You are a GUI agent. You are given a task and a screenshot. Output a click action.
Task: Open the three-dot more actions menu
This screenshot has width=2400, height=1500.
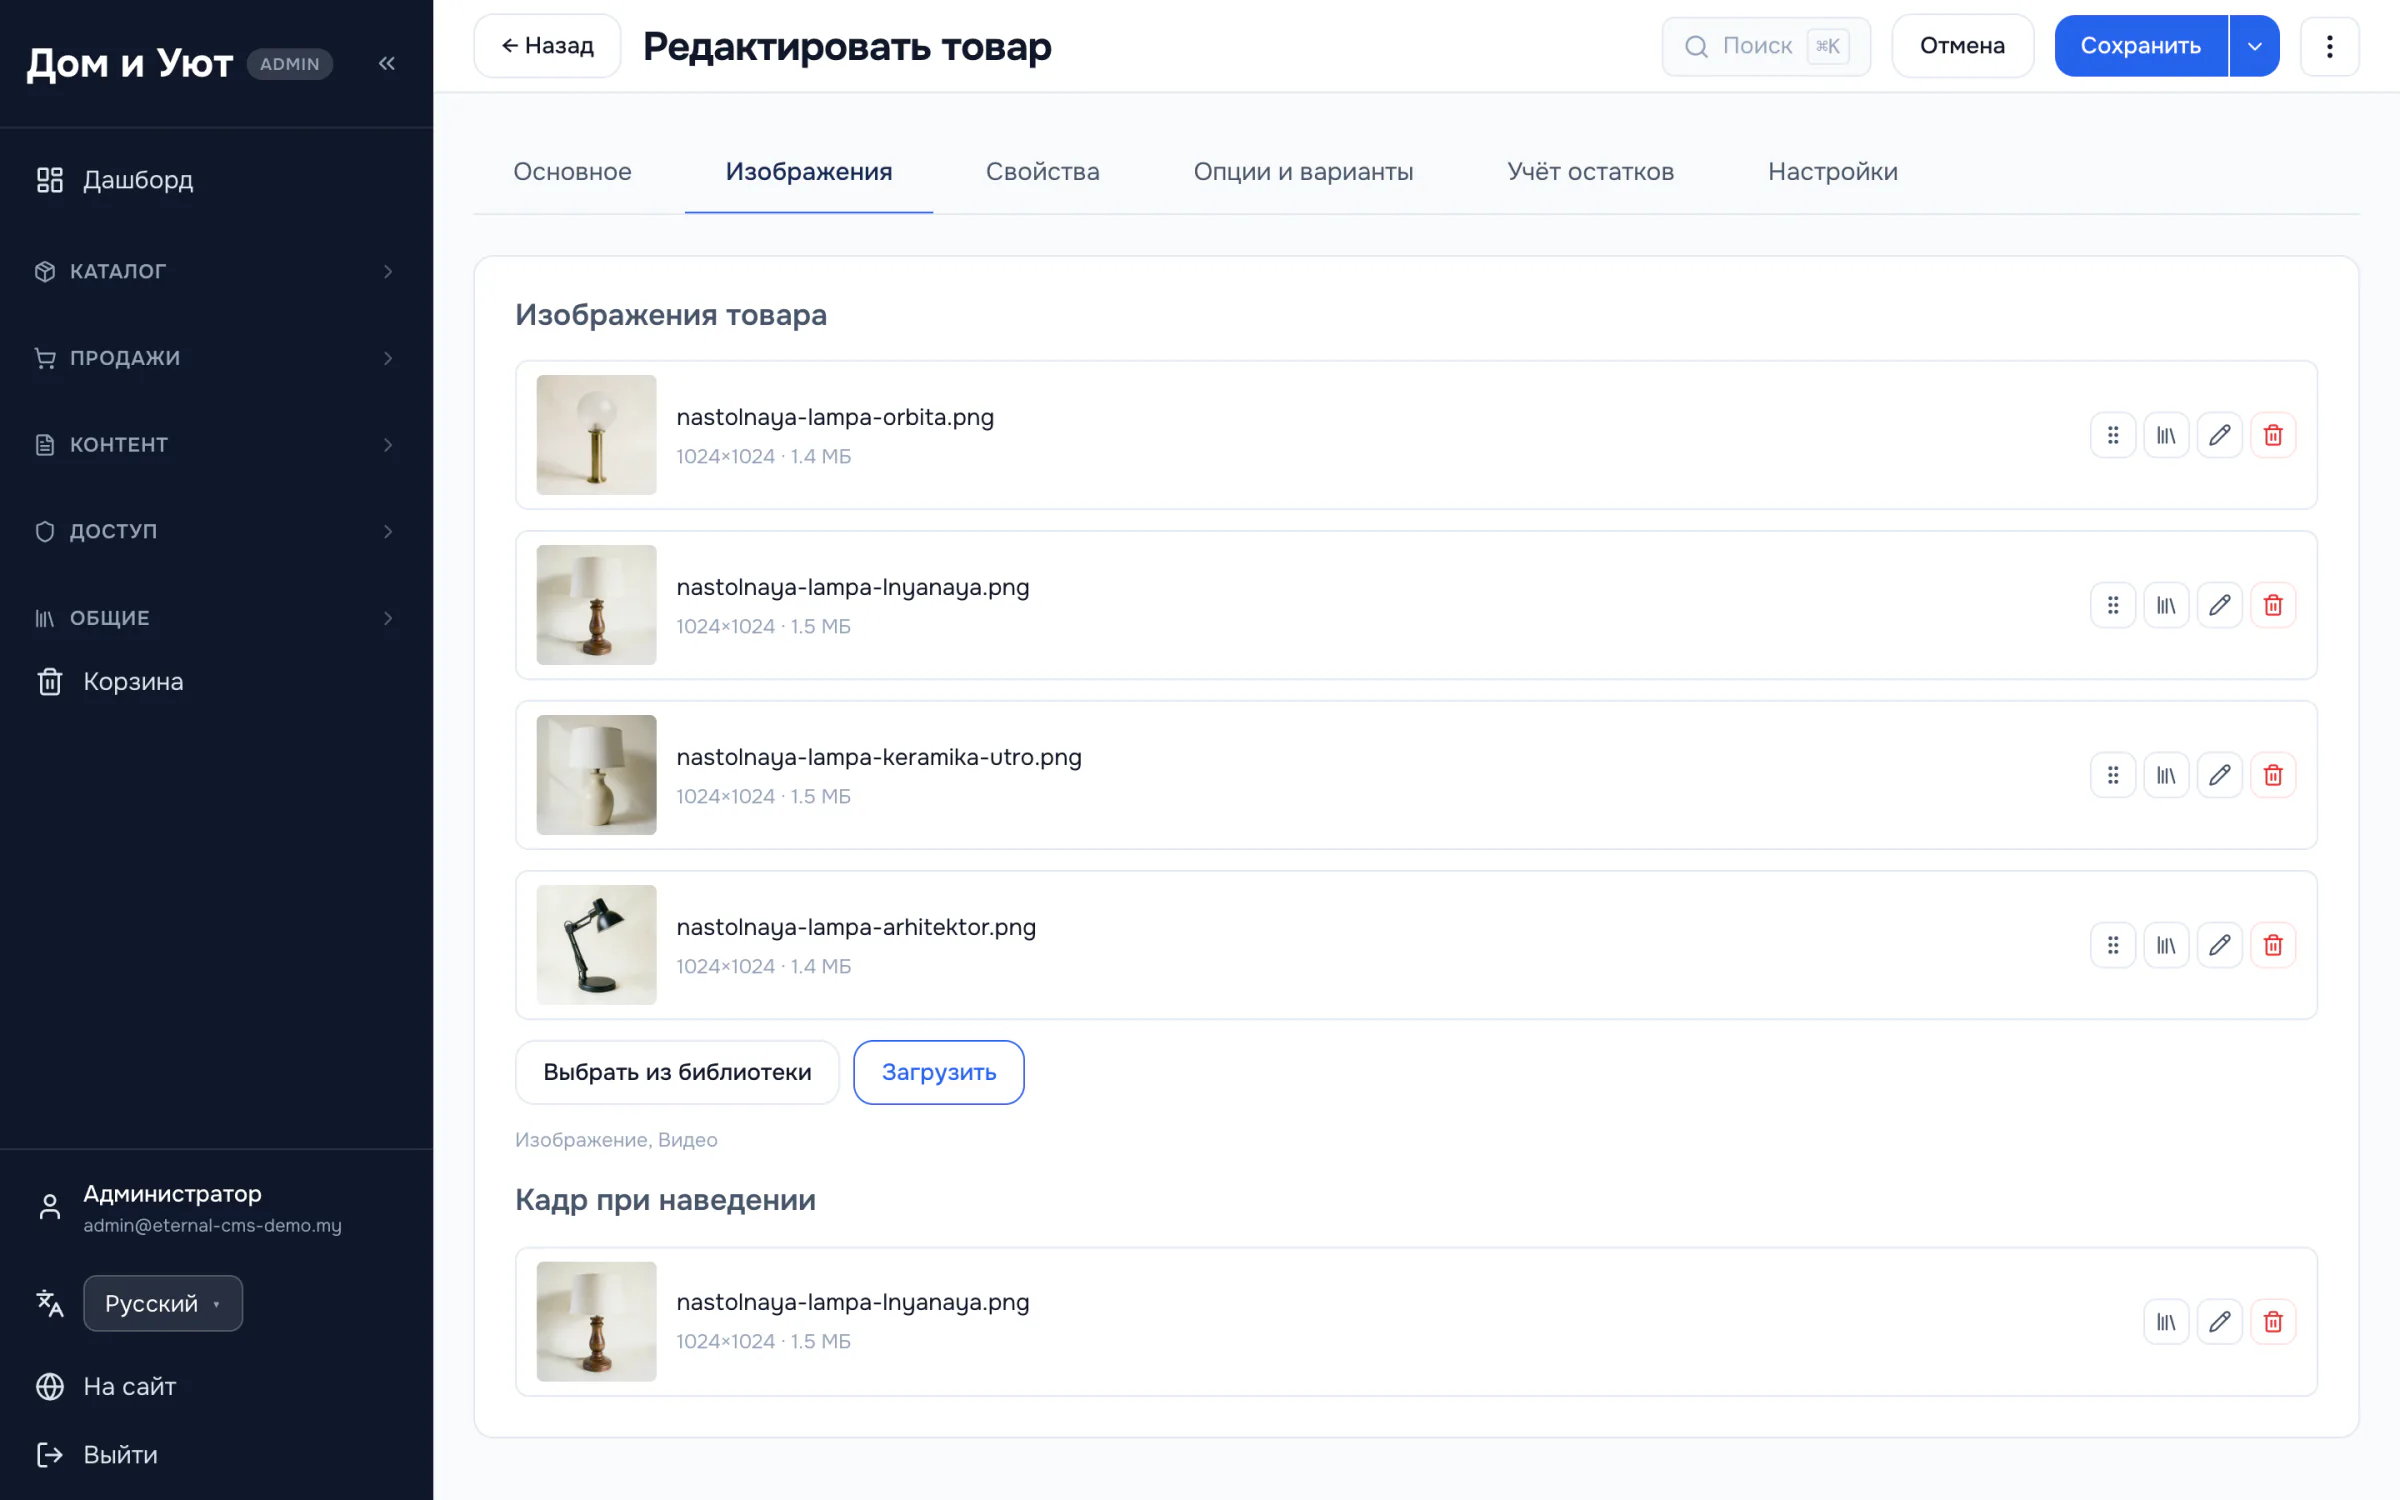2329,46
